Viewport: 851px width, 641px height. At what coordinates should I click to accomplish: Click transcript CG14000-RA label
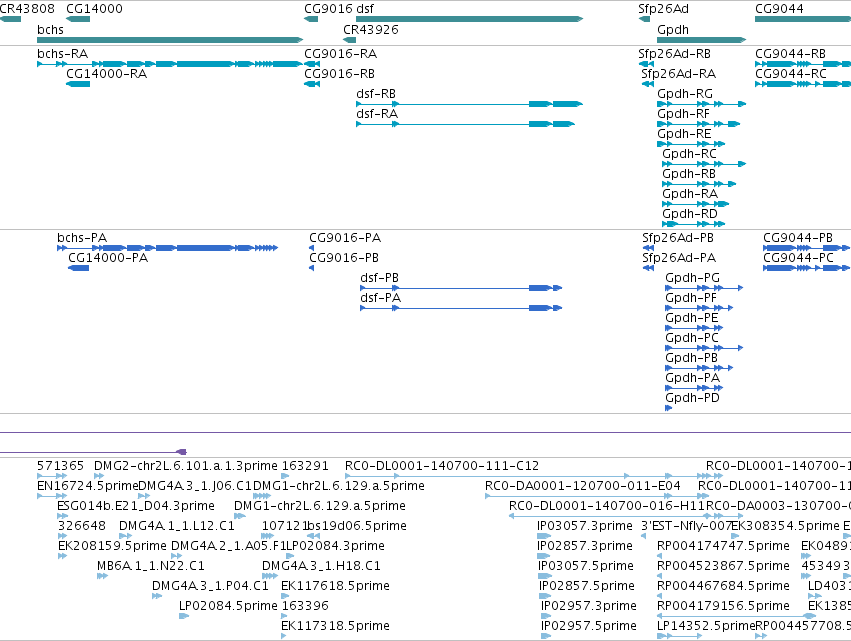tap(106, 73)
